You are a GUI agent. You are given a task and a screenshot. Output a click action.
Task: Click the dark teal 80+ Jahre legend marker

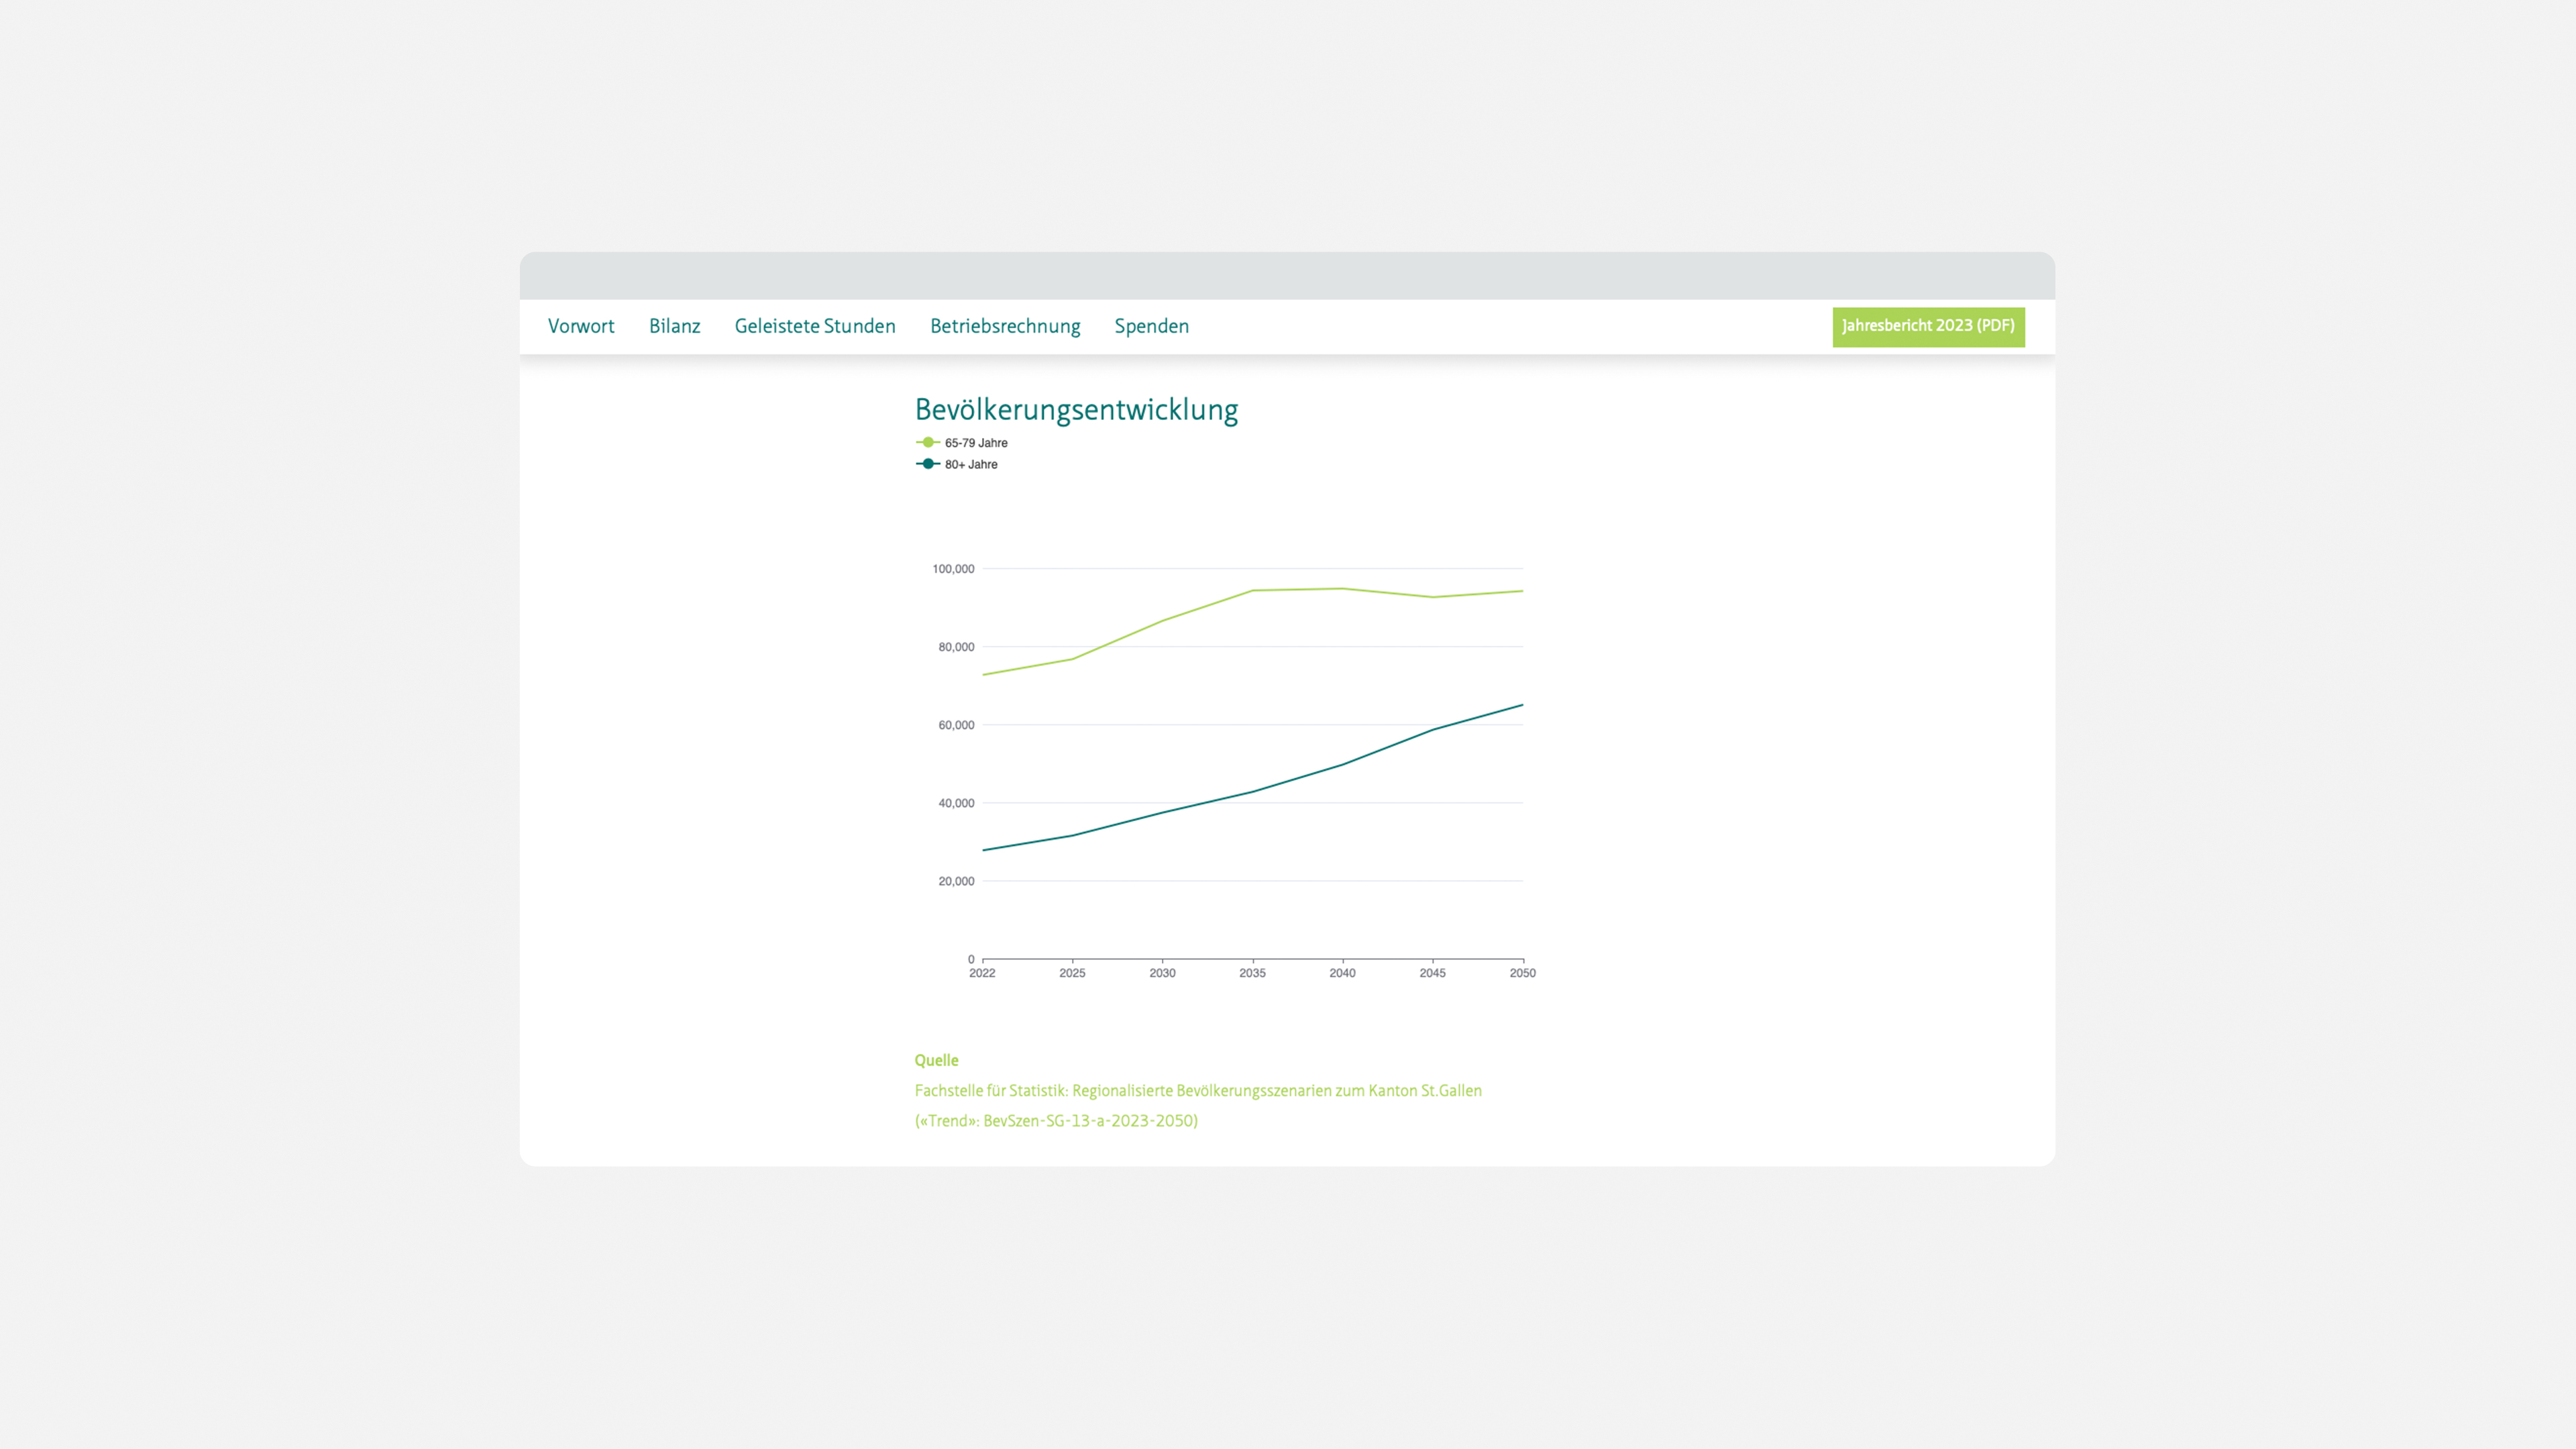coord(928,464)
